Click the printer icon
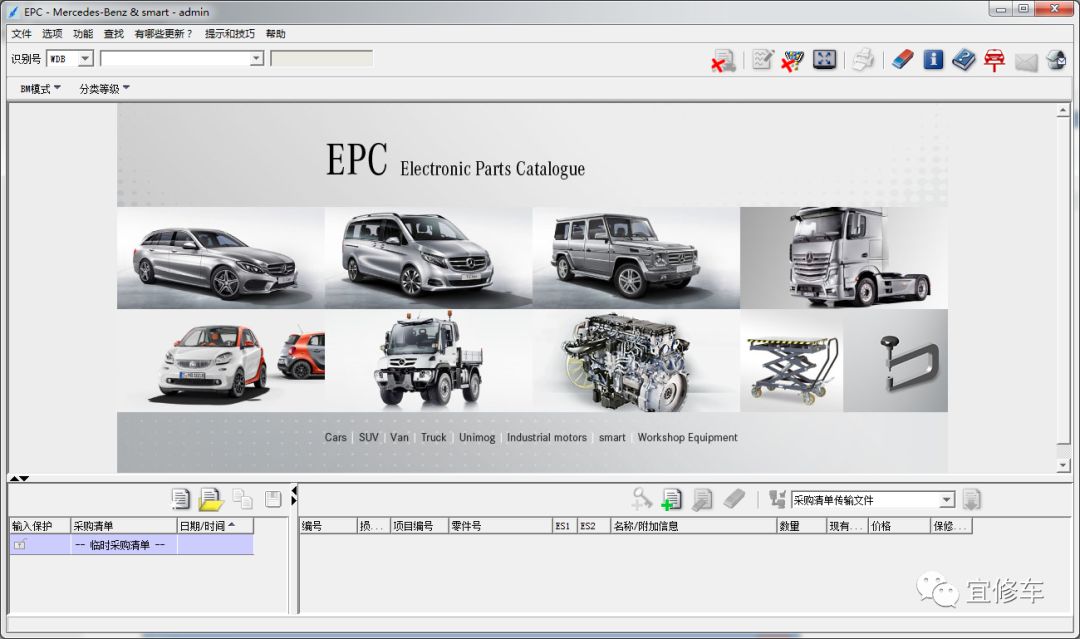The image size is (1080, 639). (862, 60)
